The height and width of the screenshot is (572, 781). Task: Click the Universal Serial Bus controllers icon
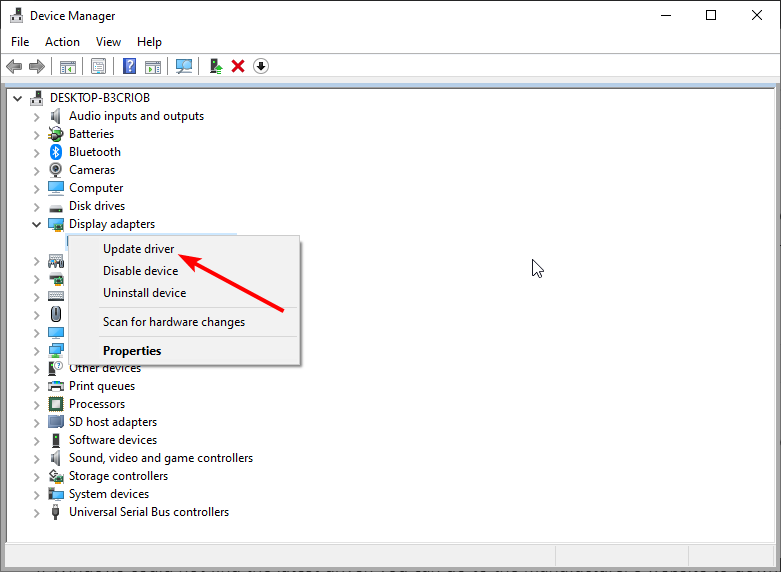coord(56,512)
